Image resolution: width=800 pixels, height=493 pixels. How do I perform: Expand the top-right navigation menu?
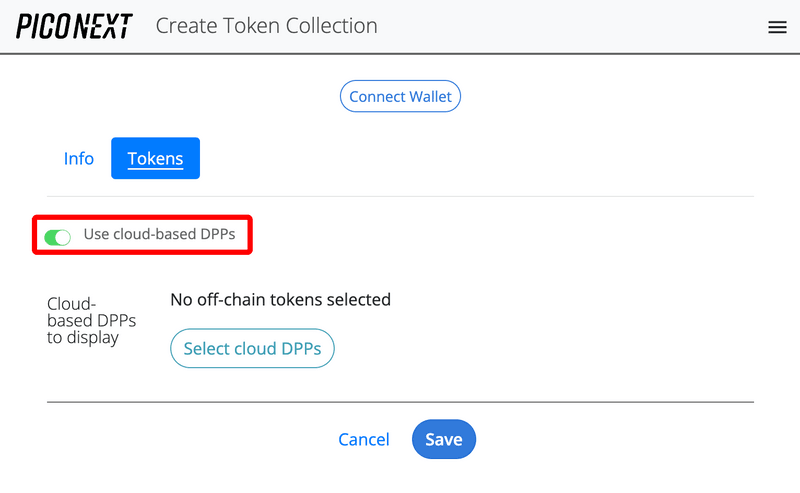click(x=777, y=27)
